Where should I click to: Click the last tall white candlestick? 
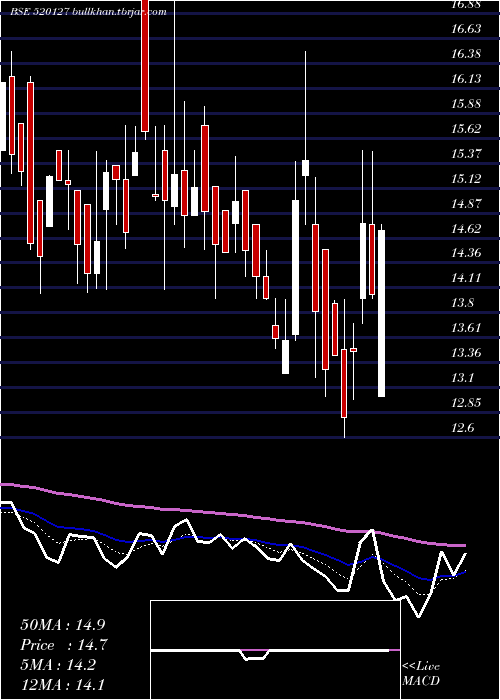(x=382, y=313)
